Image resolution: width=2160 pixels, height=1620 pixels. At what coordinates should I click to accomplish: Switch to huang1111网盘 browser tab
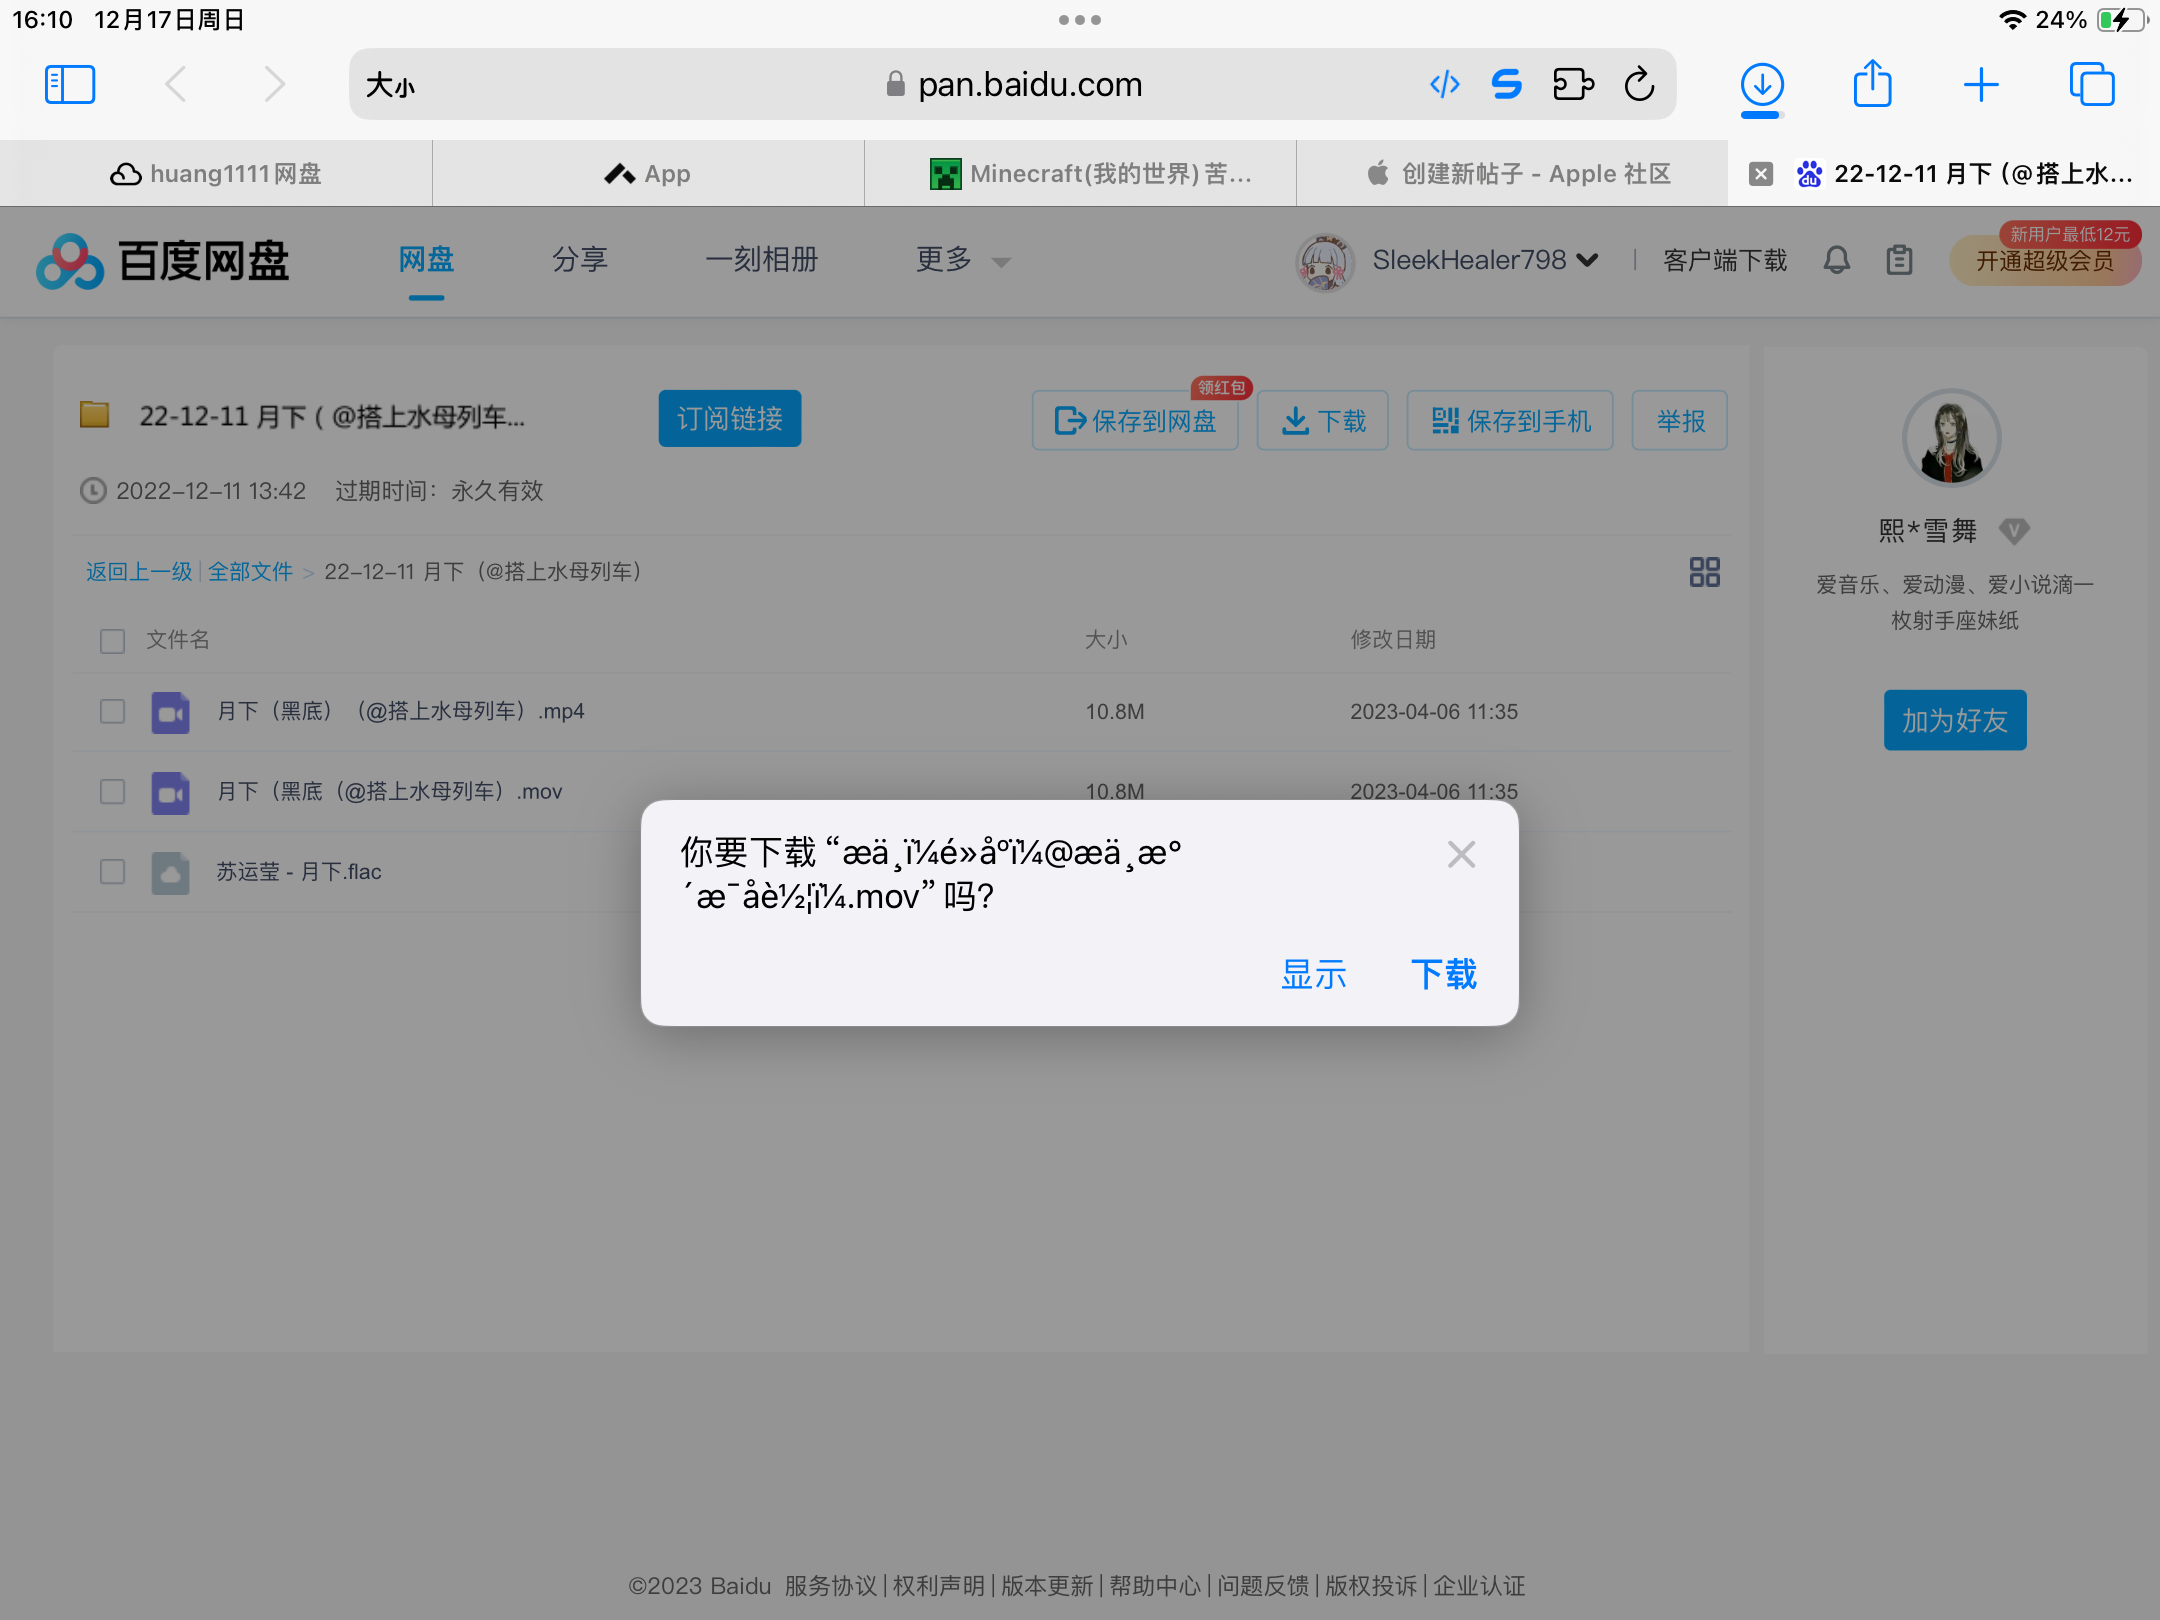coord(216,174)
